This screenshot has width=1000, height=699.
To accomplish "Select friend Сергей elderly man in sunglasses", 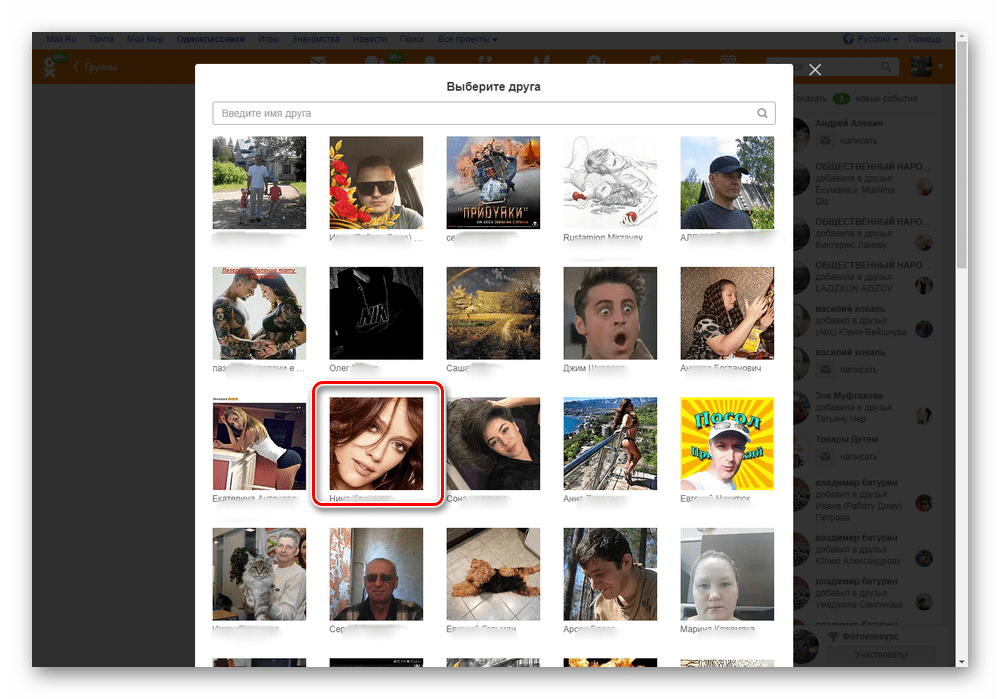I will (376, 574).
